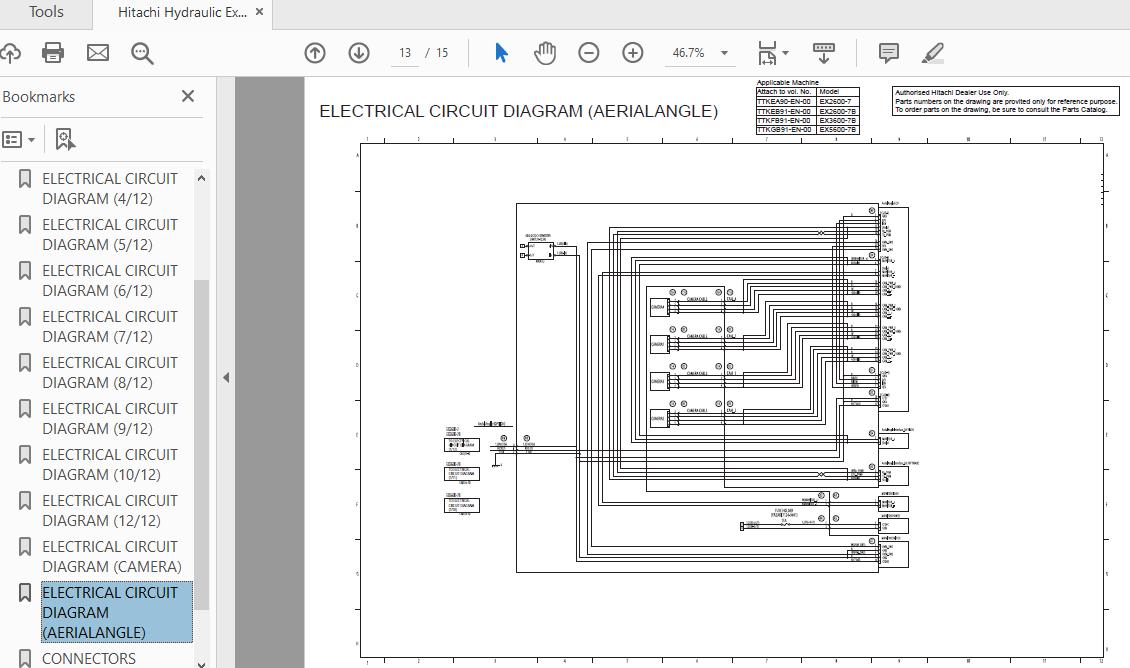Open bookmark ELECTRICAL CIRCUIT DIAGRAM (5/12)
The width and height of the screenshot is (1130, 668).
110,235
